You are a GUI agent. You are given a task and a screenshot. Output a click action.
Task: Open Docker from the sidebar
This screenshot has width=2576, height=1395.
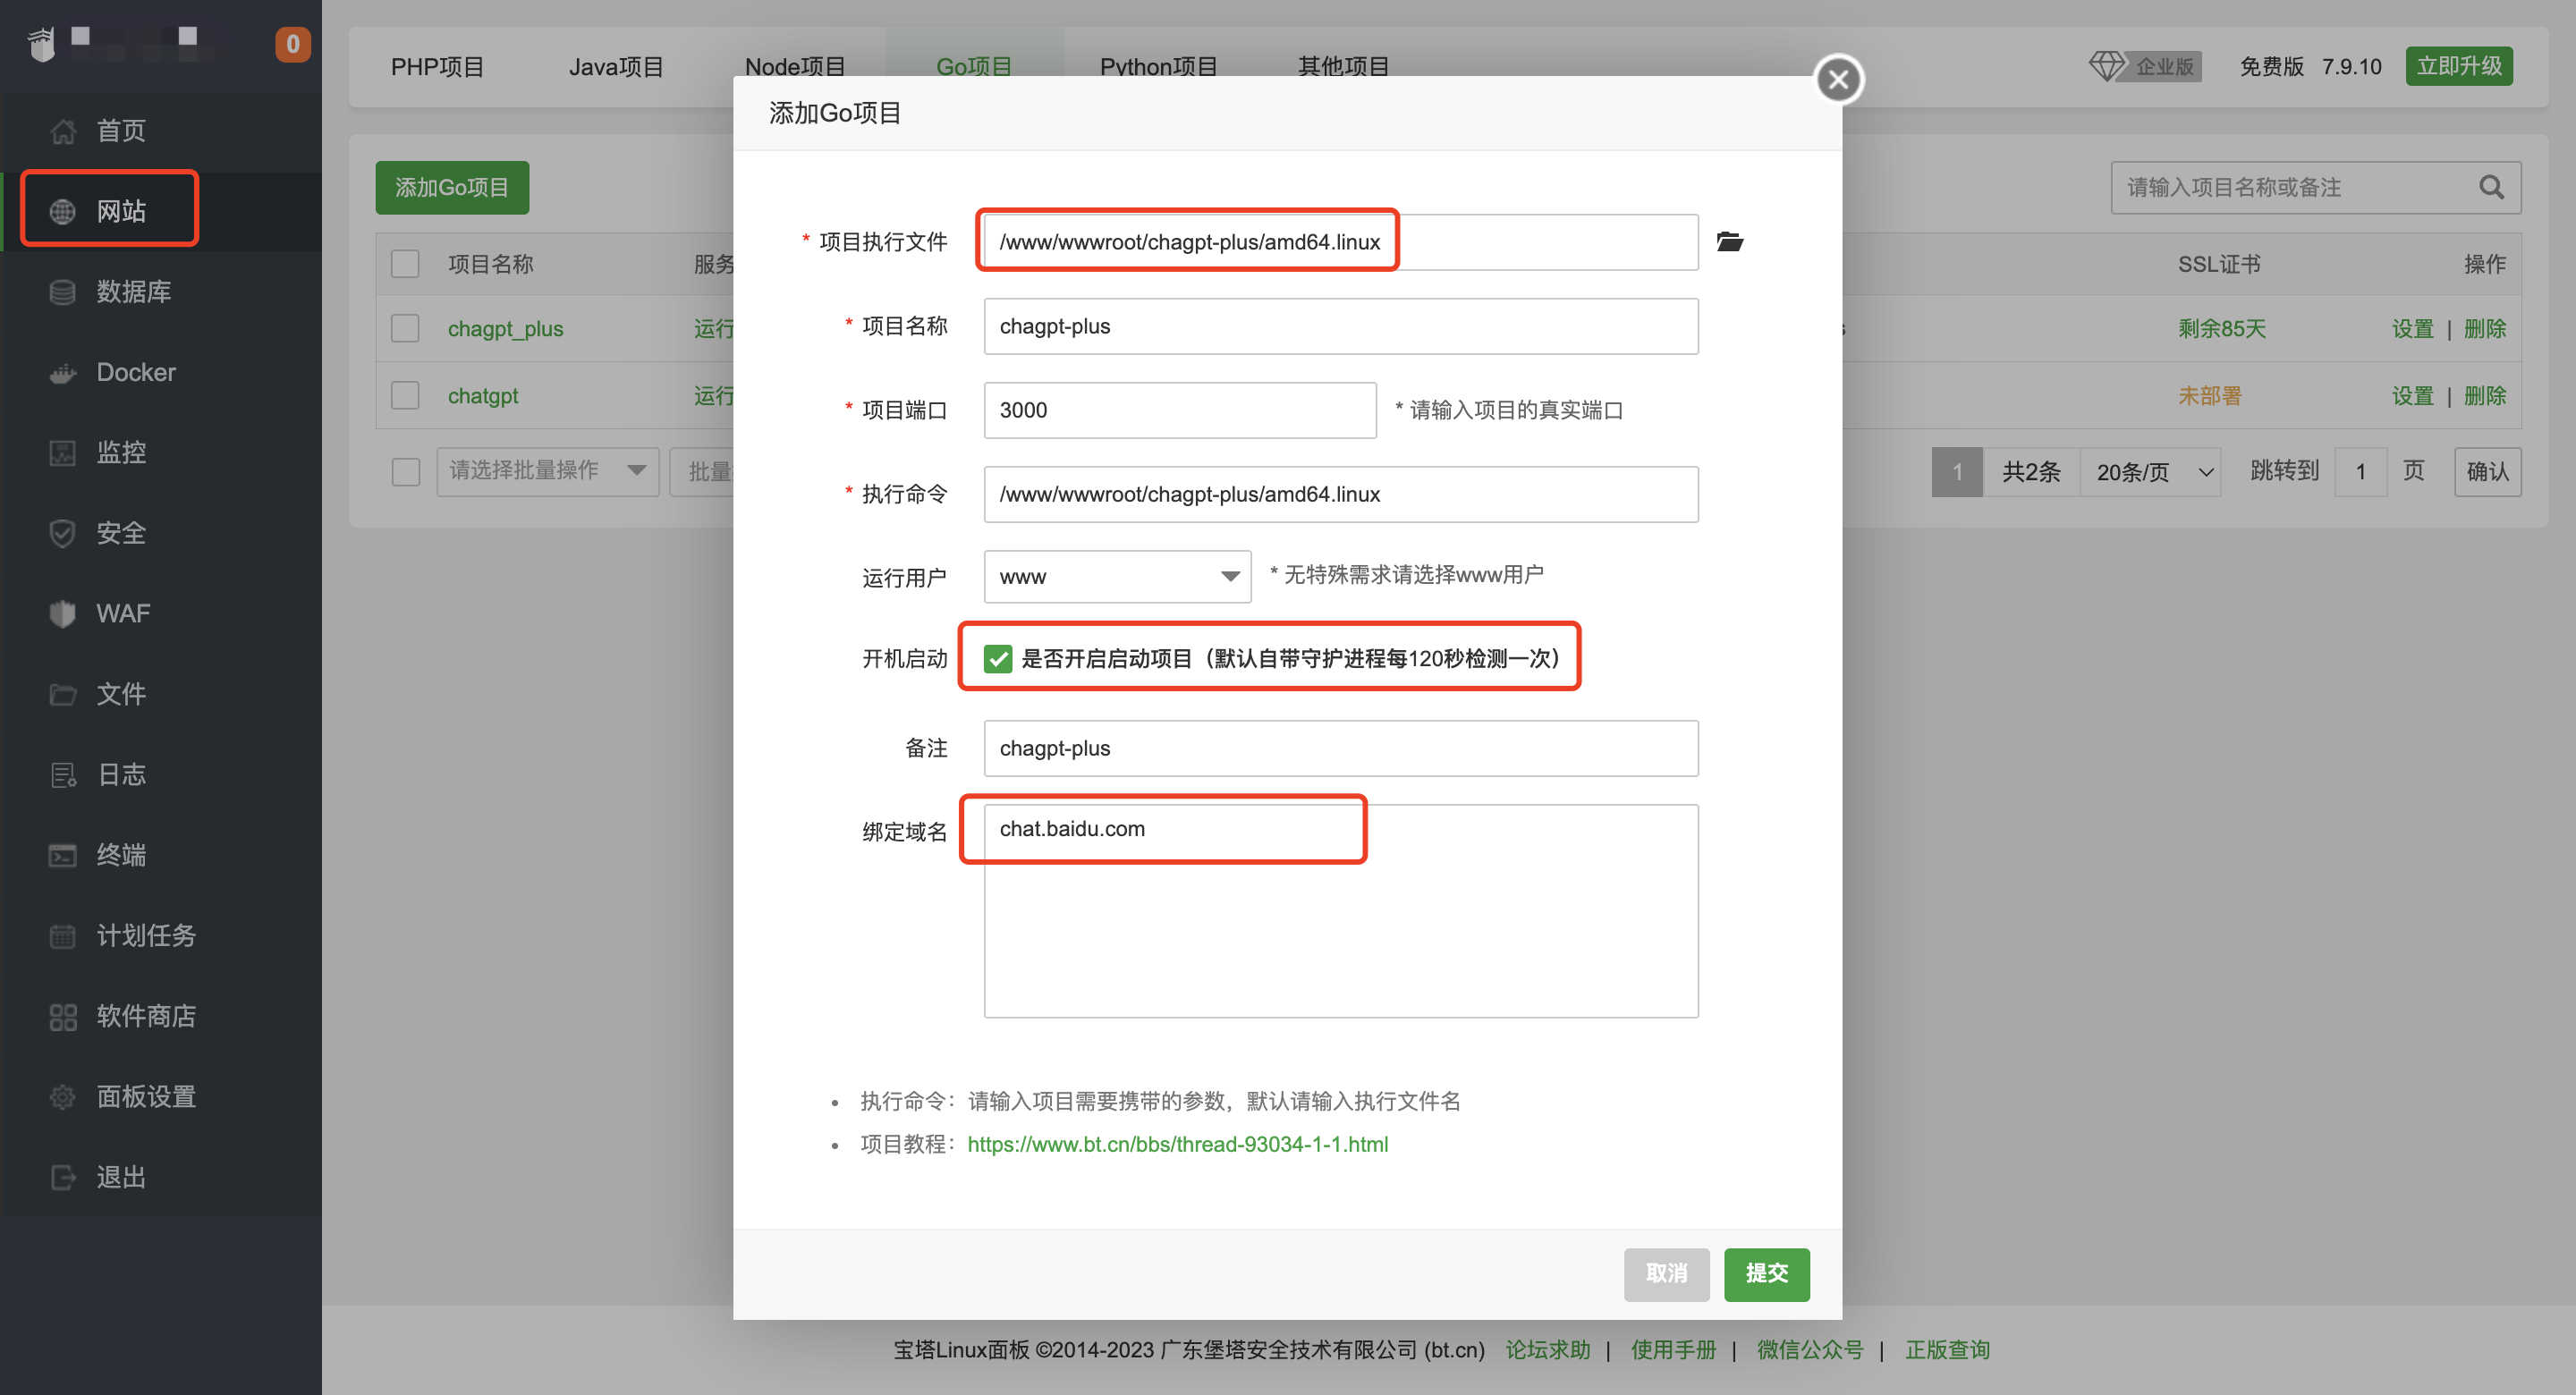click(135, 372)
